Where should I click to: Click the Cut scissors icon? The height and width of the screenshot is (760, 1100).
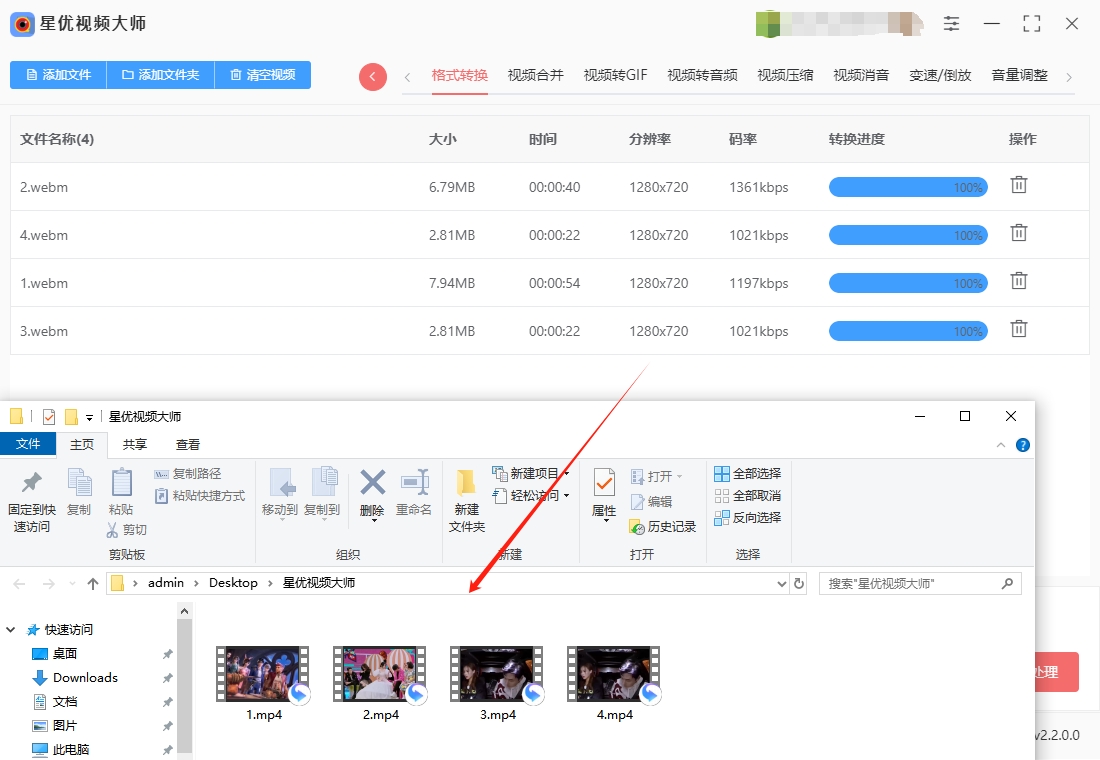(112, 530)
